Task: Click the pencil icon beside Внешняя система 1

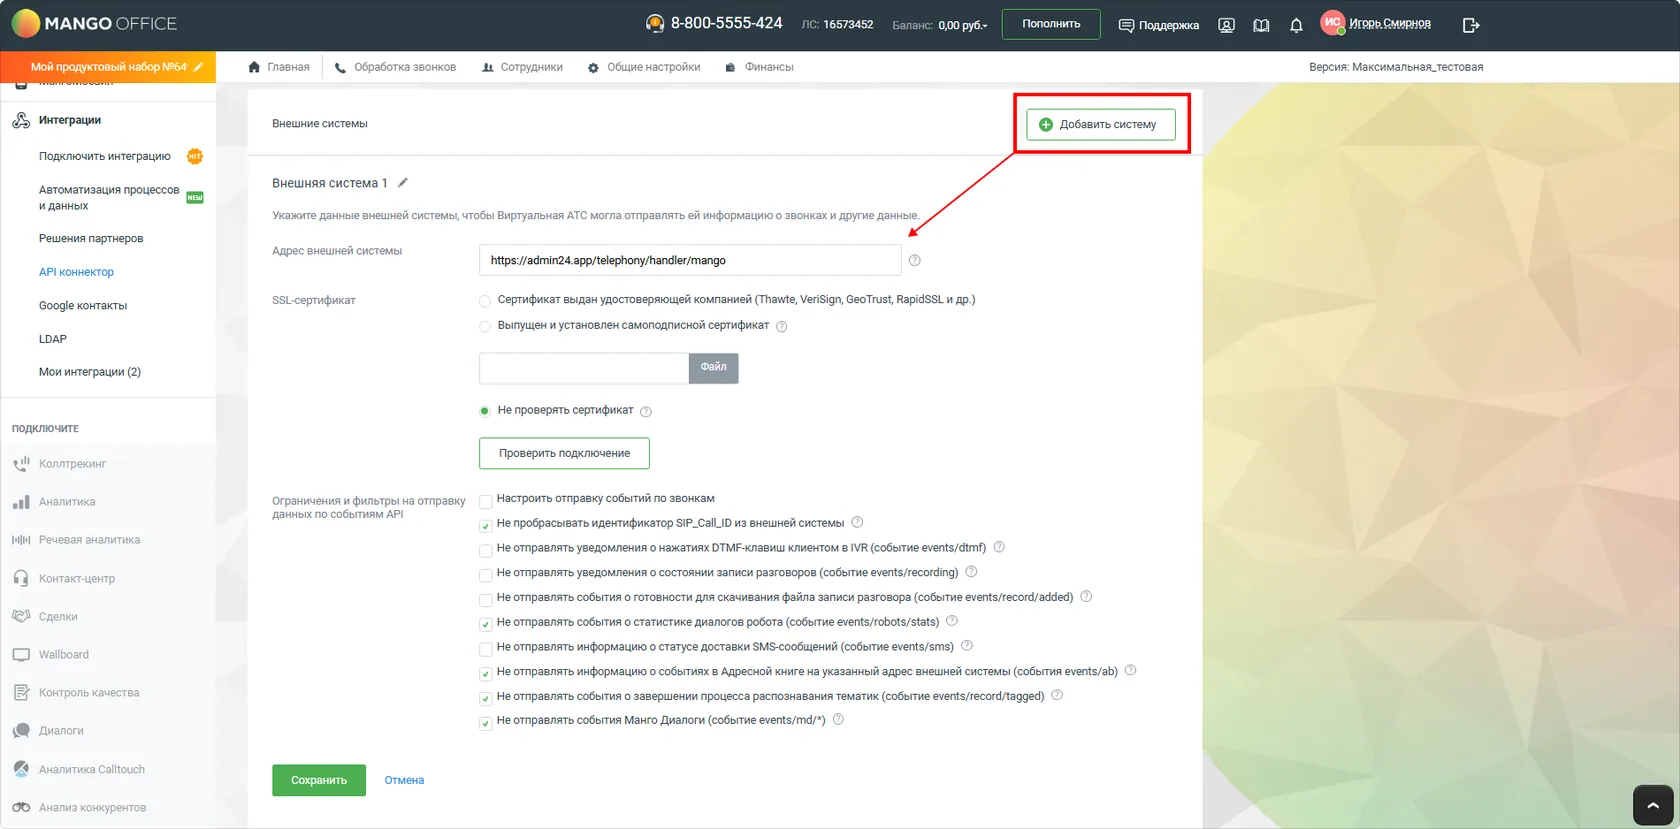Action: pyautogui.click(x=403, y=183)
